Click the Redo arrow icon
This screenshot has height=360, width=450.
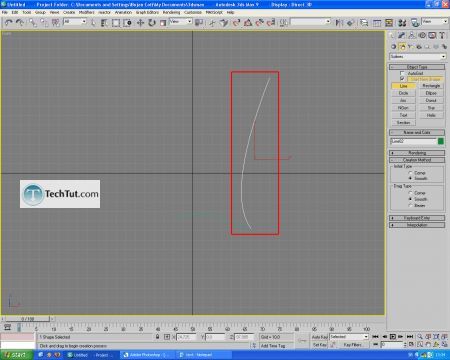point(20,22)
